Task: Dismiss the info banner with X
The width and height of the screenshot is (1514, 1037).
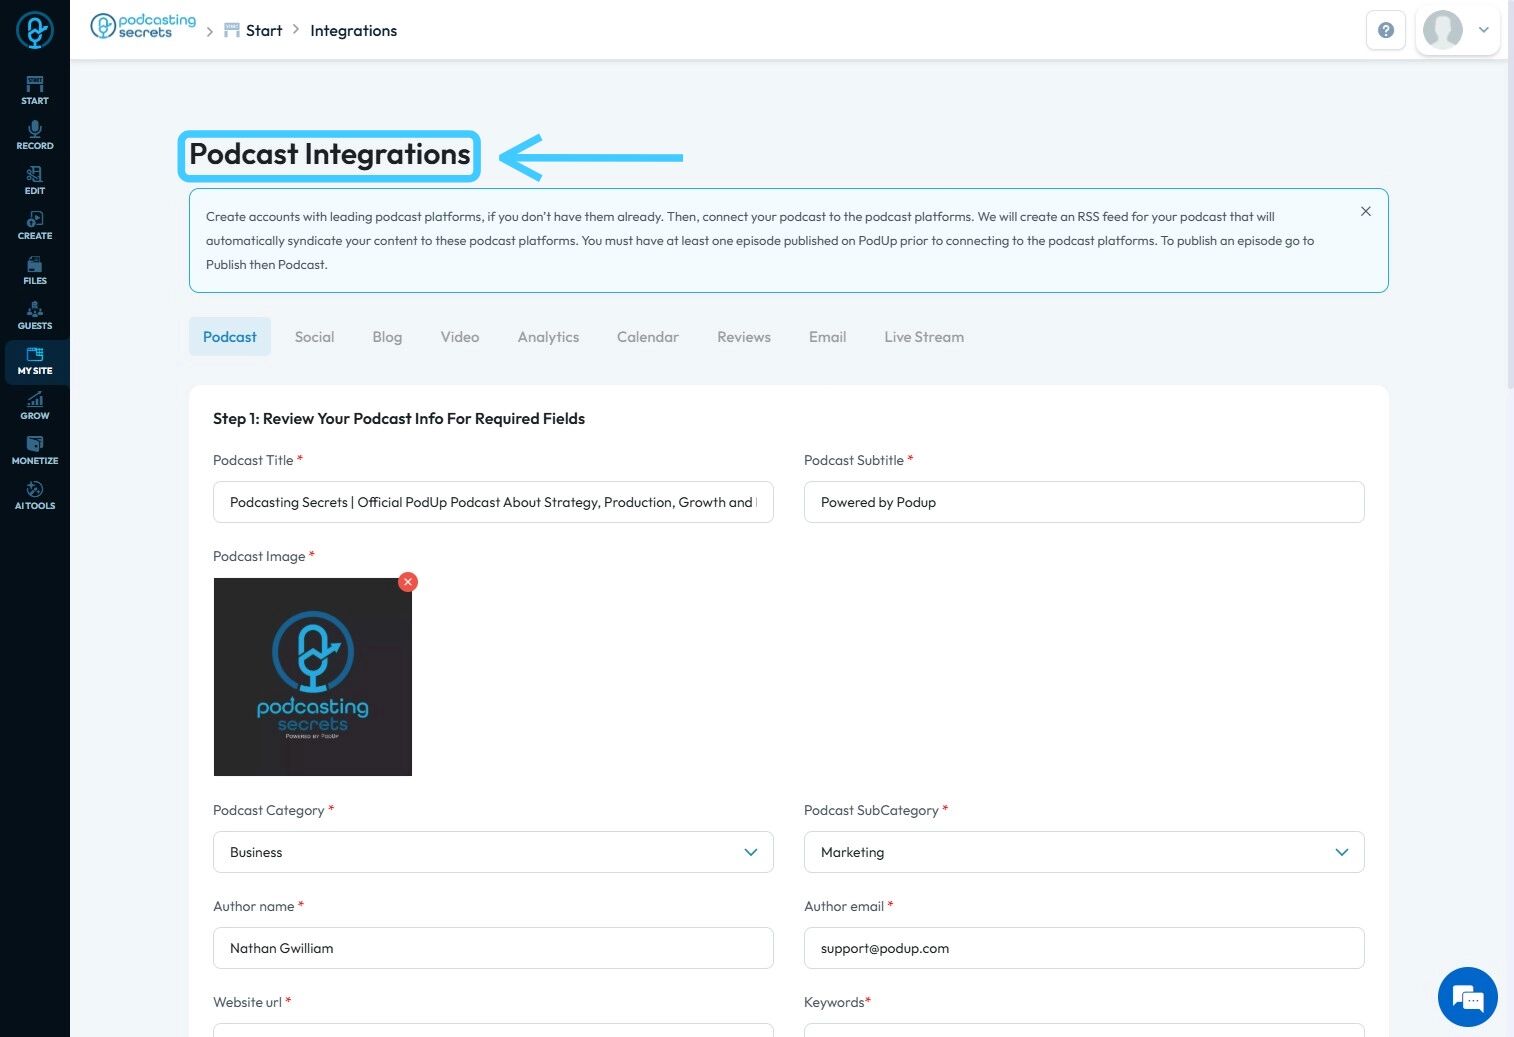Action: [x=1366, y=211]
